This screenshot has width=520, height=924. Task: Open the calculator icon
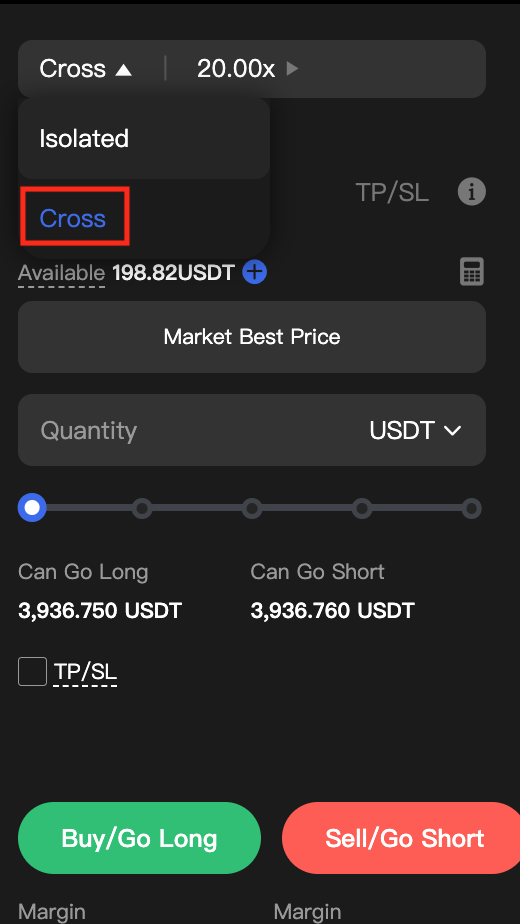click(x=472, y=272)
